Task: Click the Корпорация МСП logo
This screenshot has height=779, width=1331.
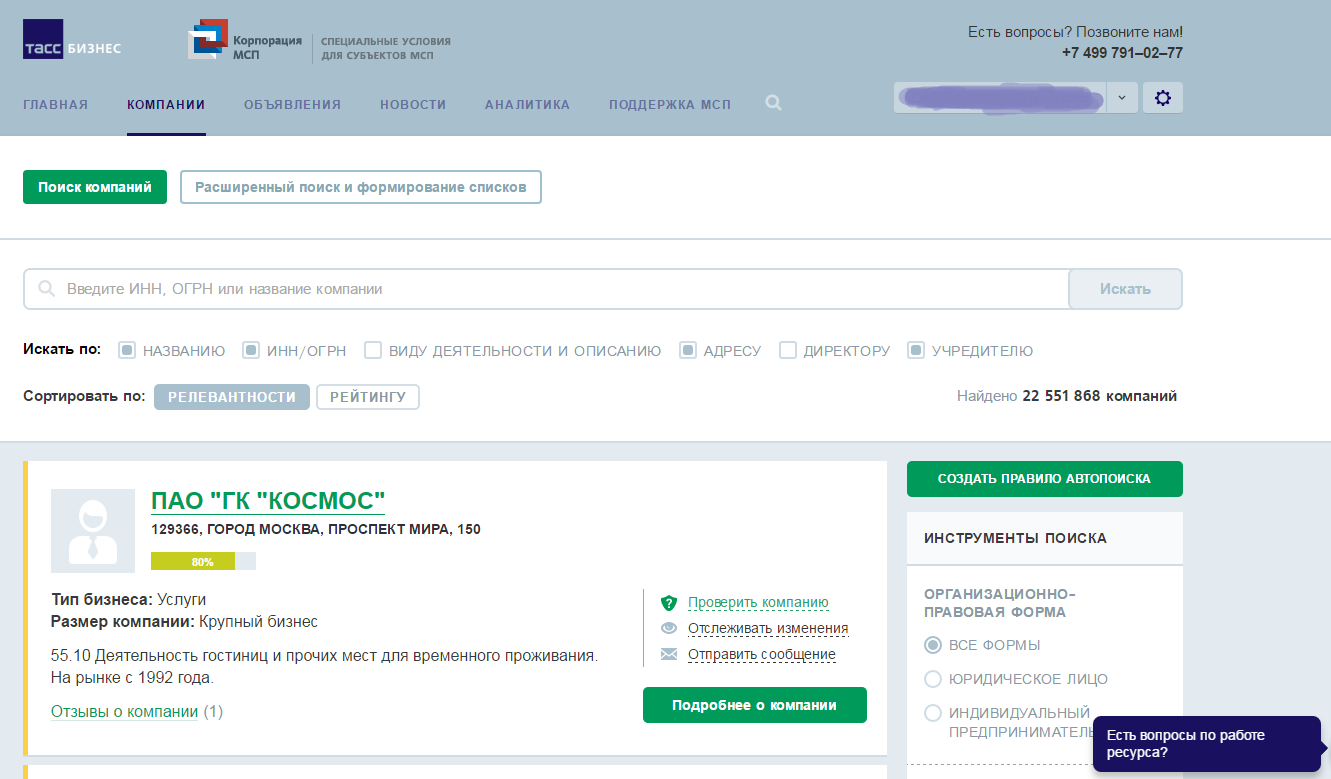Action: [245, 41]
